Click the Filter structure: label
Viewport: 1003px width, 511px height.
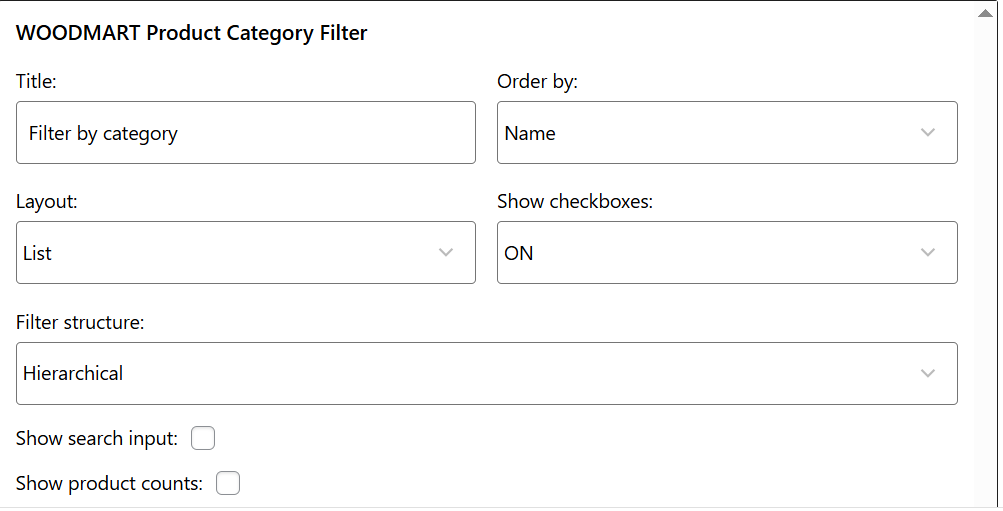pos(80,322)
